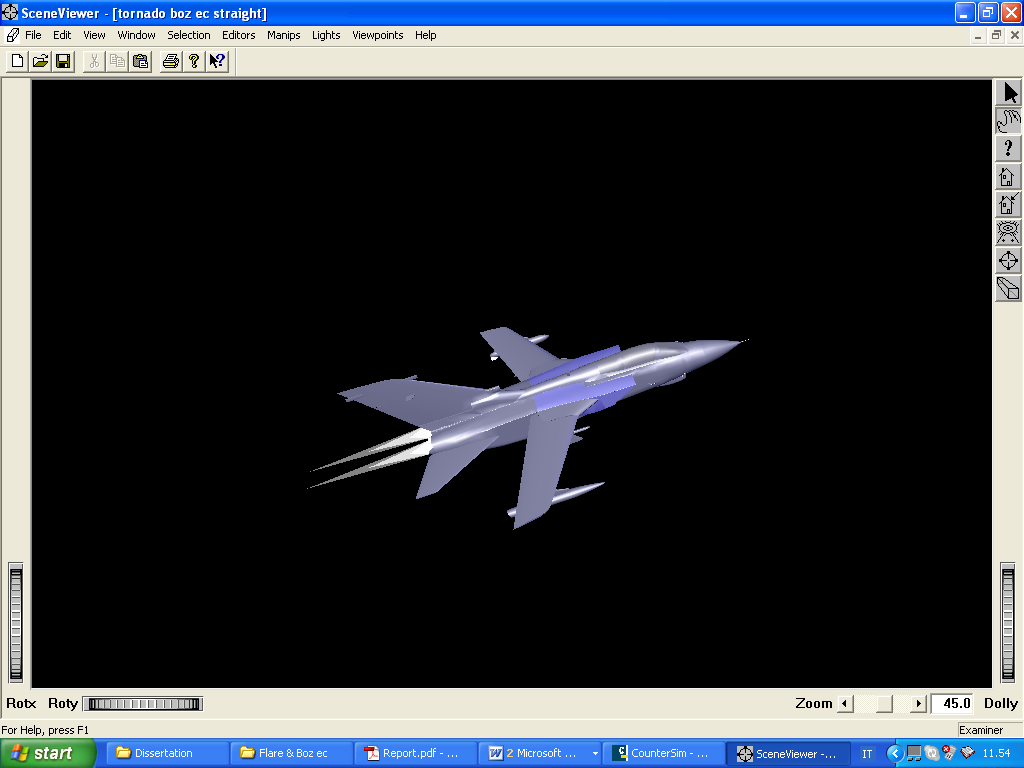Click the IT language indicator
Viewport: 1024px width, 768px height.
tap(867, 754)
